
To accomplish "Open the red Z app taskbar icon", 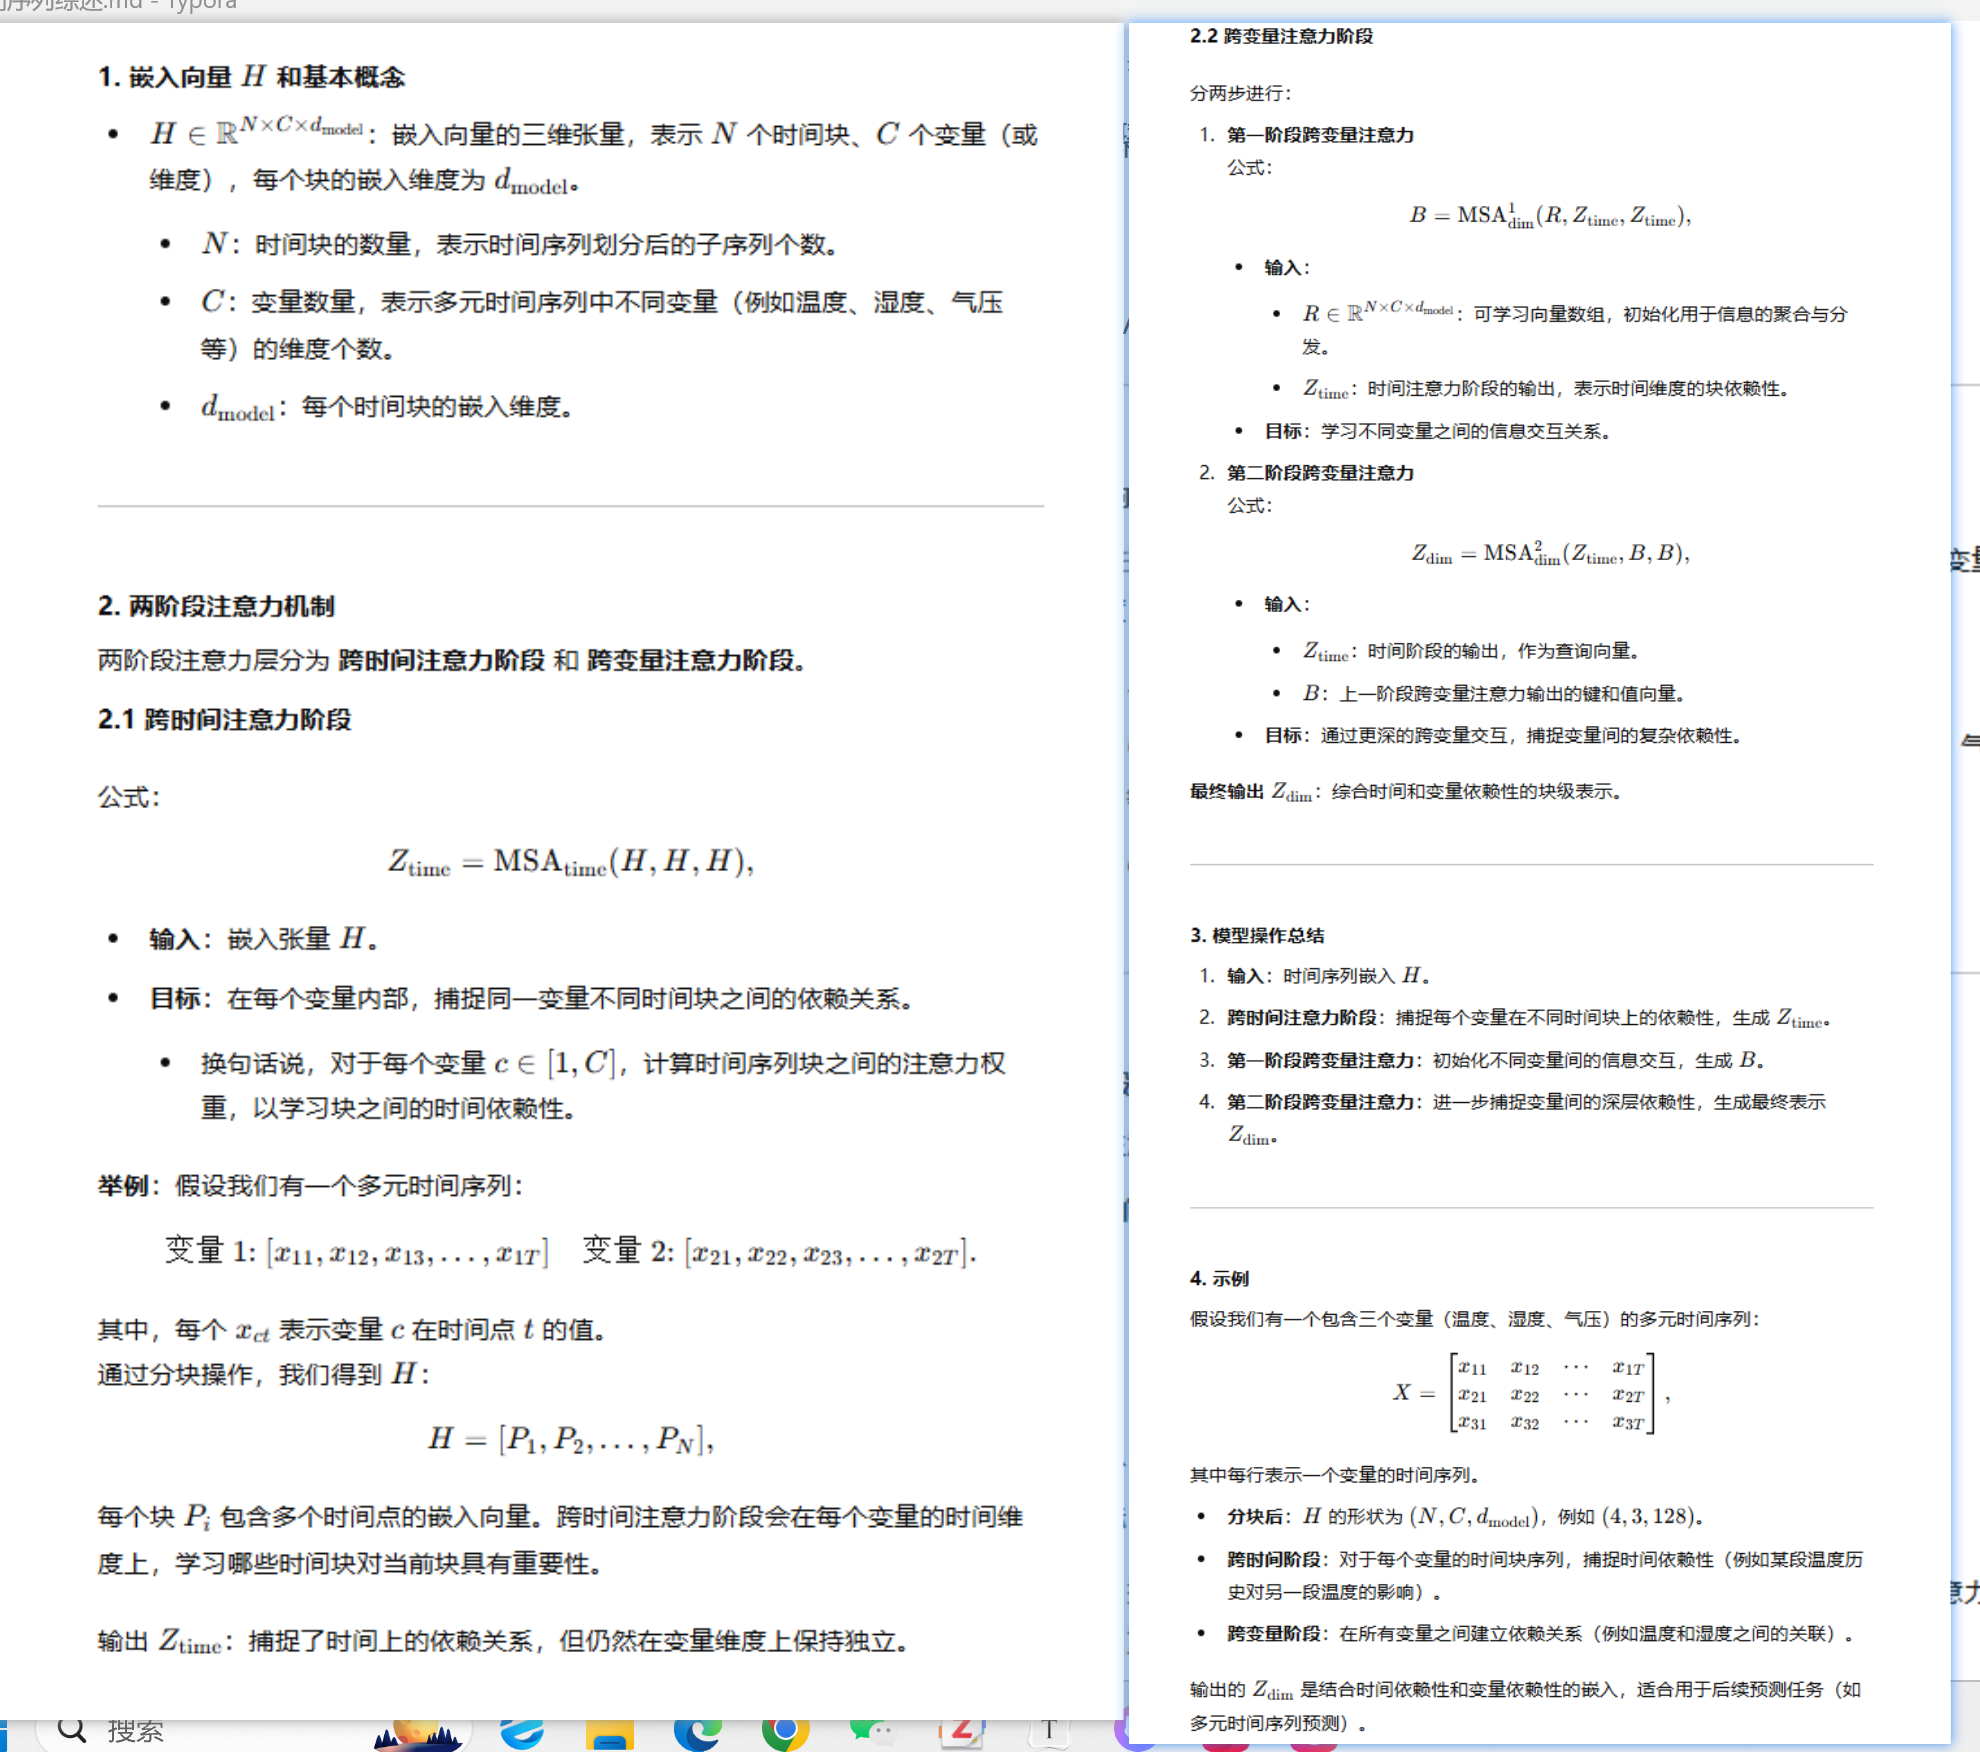I will click(x=960, y=1732).
